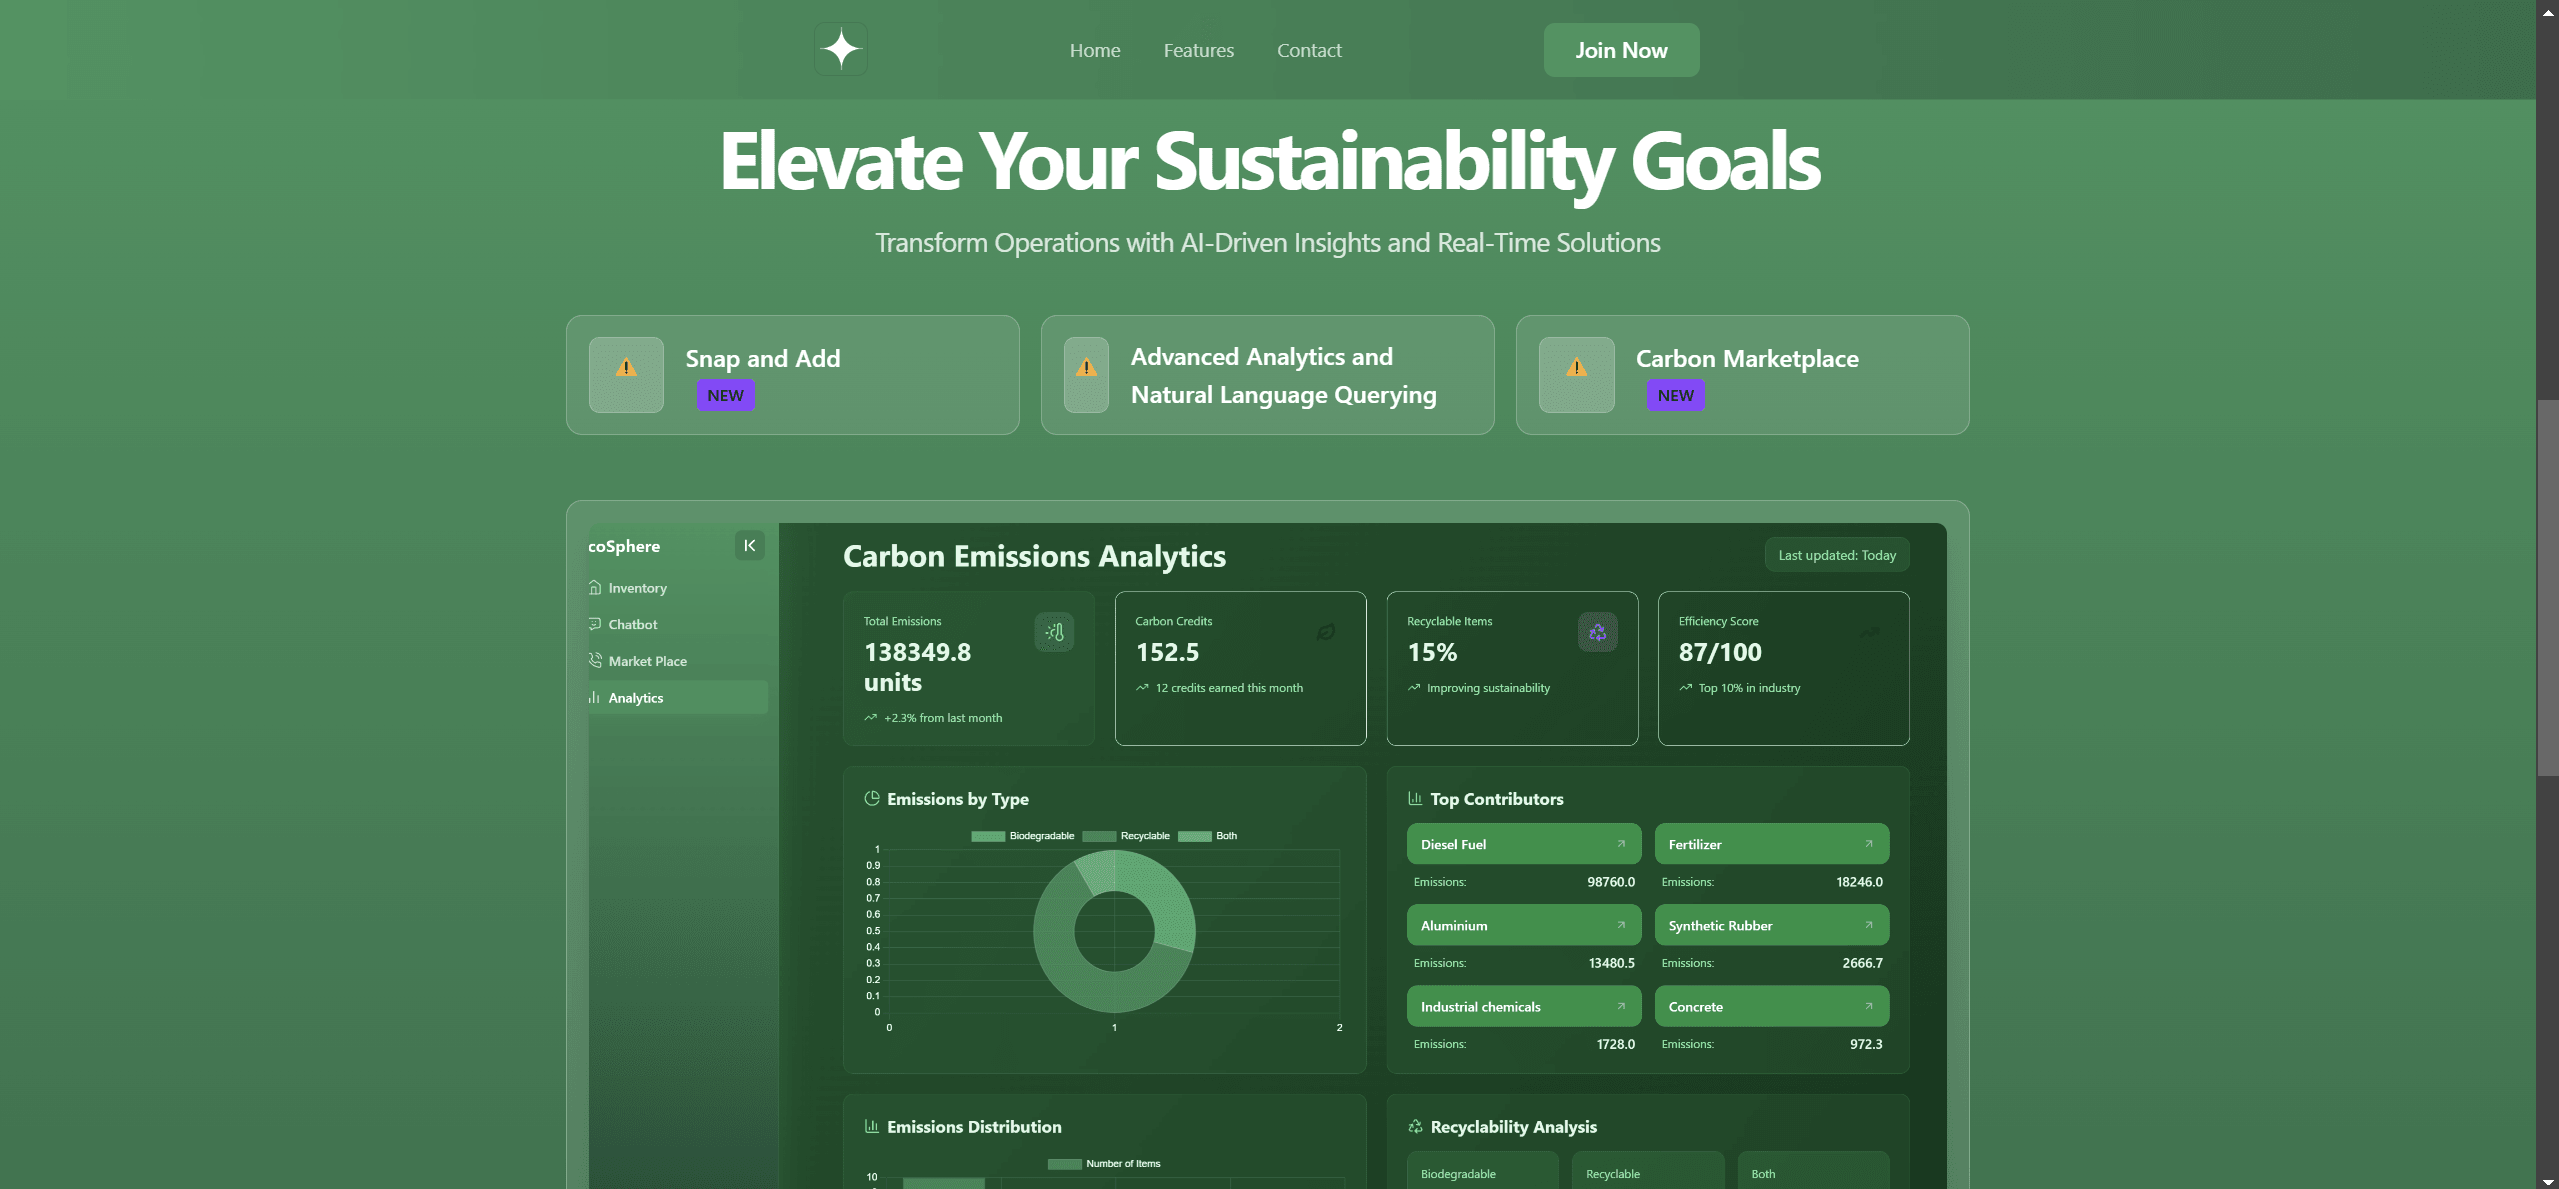Click the page vertical scrollbar thumb
2559x1189 pixels.
point(2547,587)
